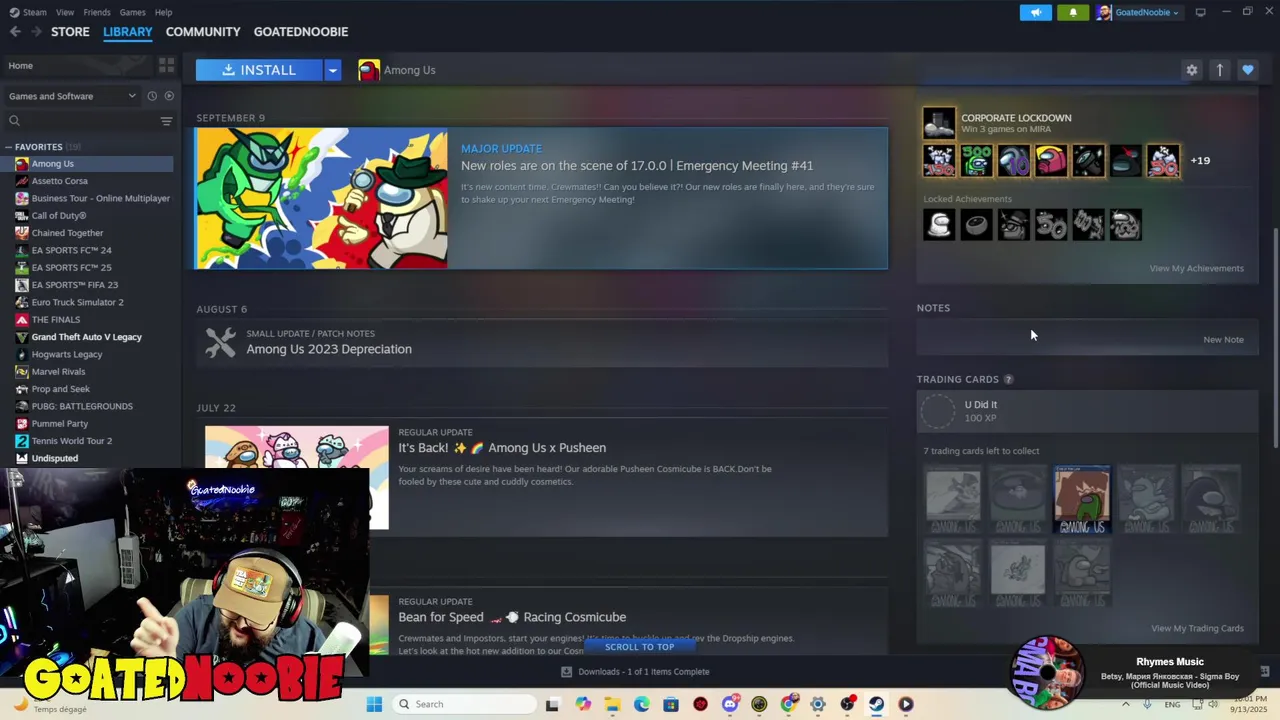Open Microsoft Edge from taskbar
This screenshot has height=720, width=1280.
(x=641, y=704)
